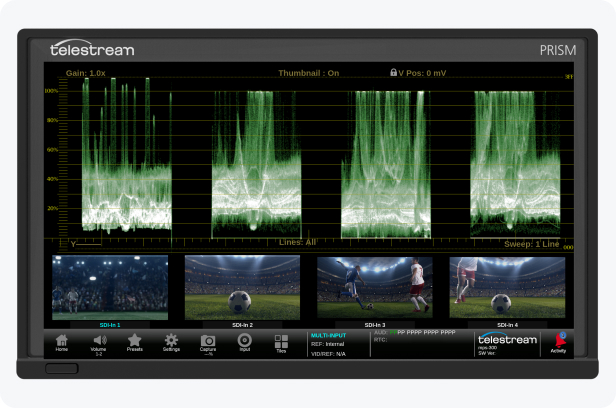Click the 40% graticule label
616x408 pixels.
52,179
